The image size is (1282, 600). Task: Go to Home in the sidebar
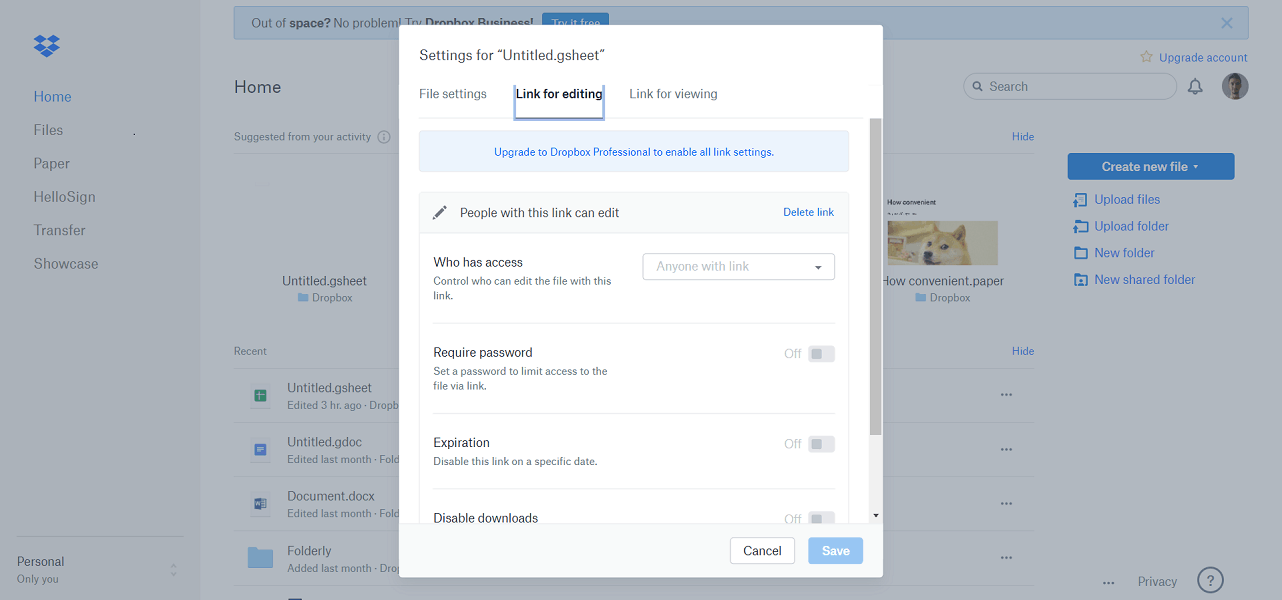coord(53,97)
